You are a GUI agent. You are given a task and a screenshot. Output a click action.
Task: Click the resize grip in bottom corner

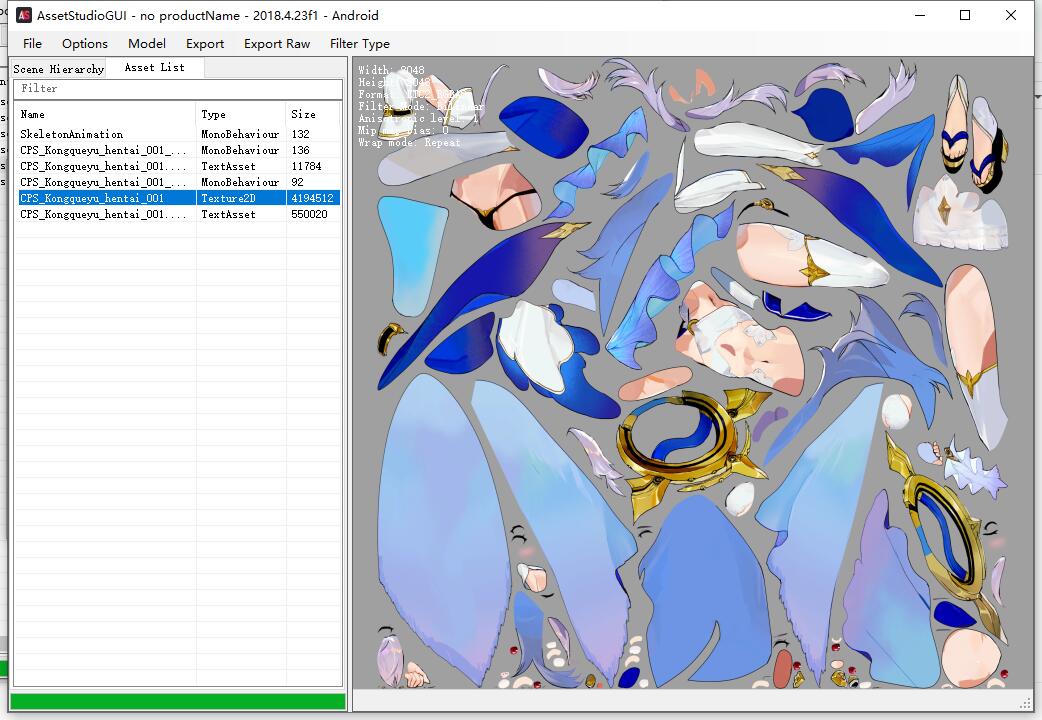[1026, 703]
